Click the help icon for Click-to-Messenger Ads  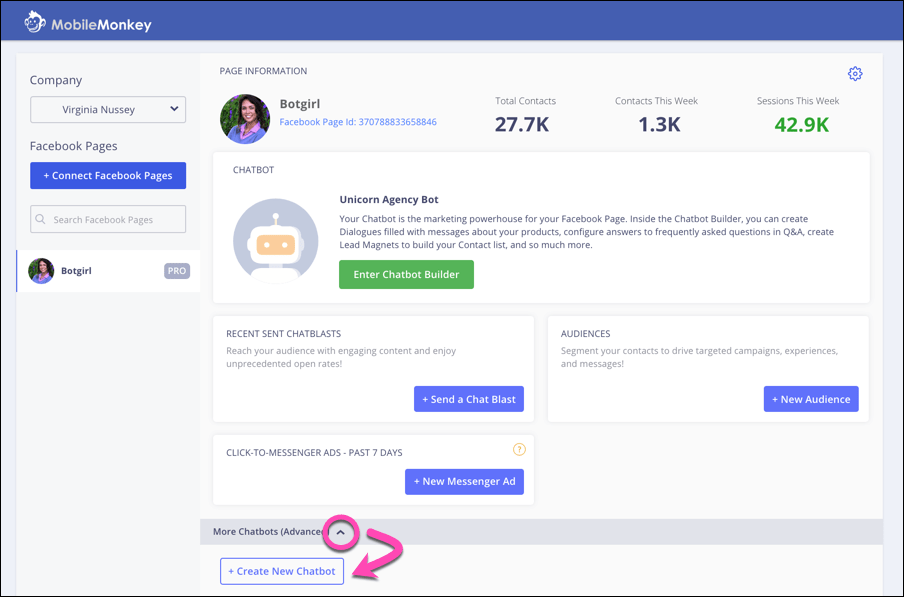coord(519,449)
